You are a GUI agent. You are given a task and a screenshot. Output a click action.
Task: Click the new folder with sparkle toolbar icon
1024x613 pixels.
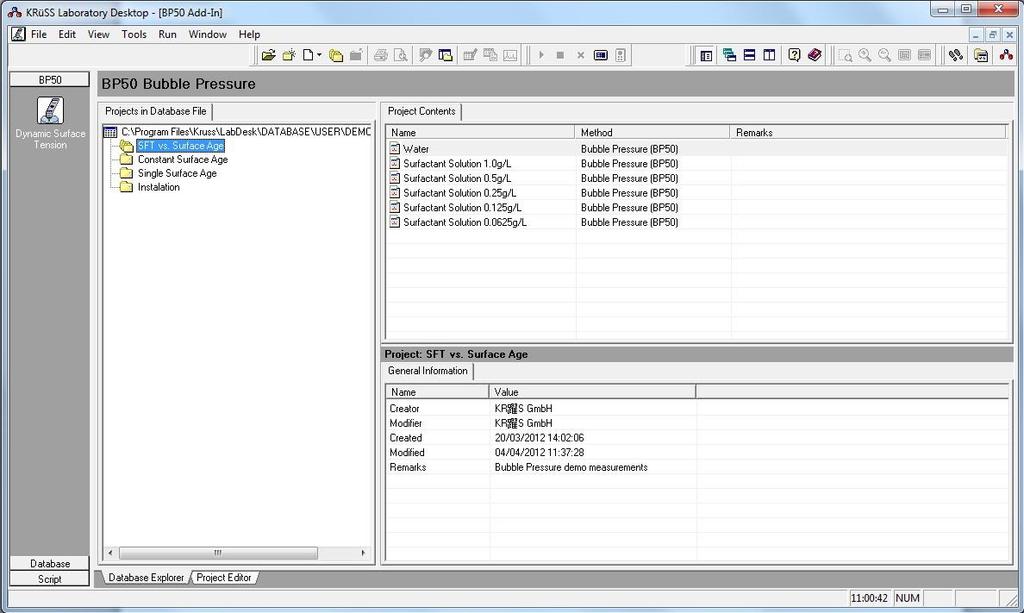[289, 55]
